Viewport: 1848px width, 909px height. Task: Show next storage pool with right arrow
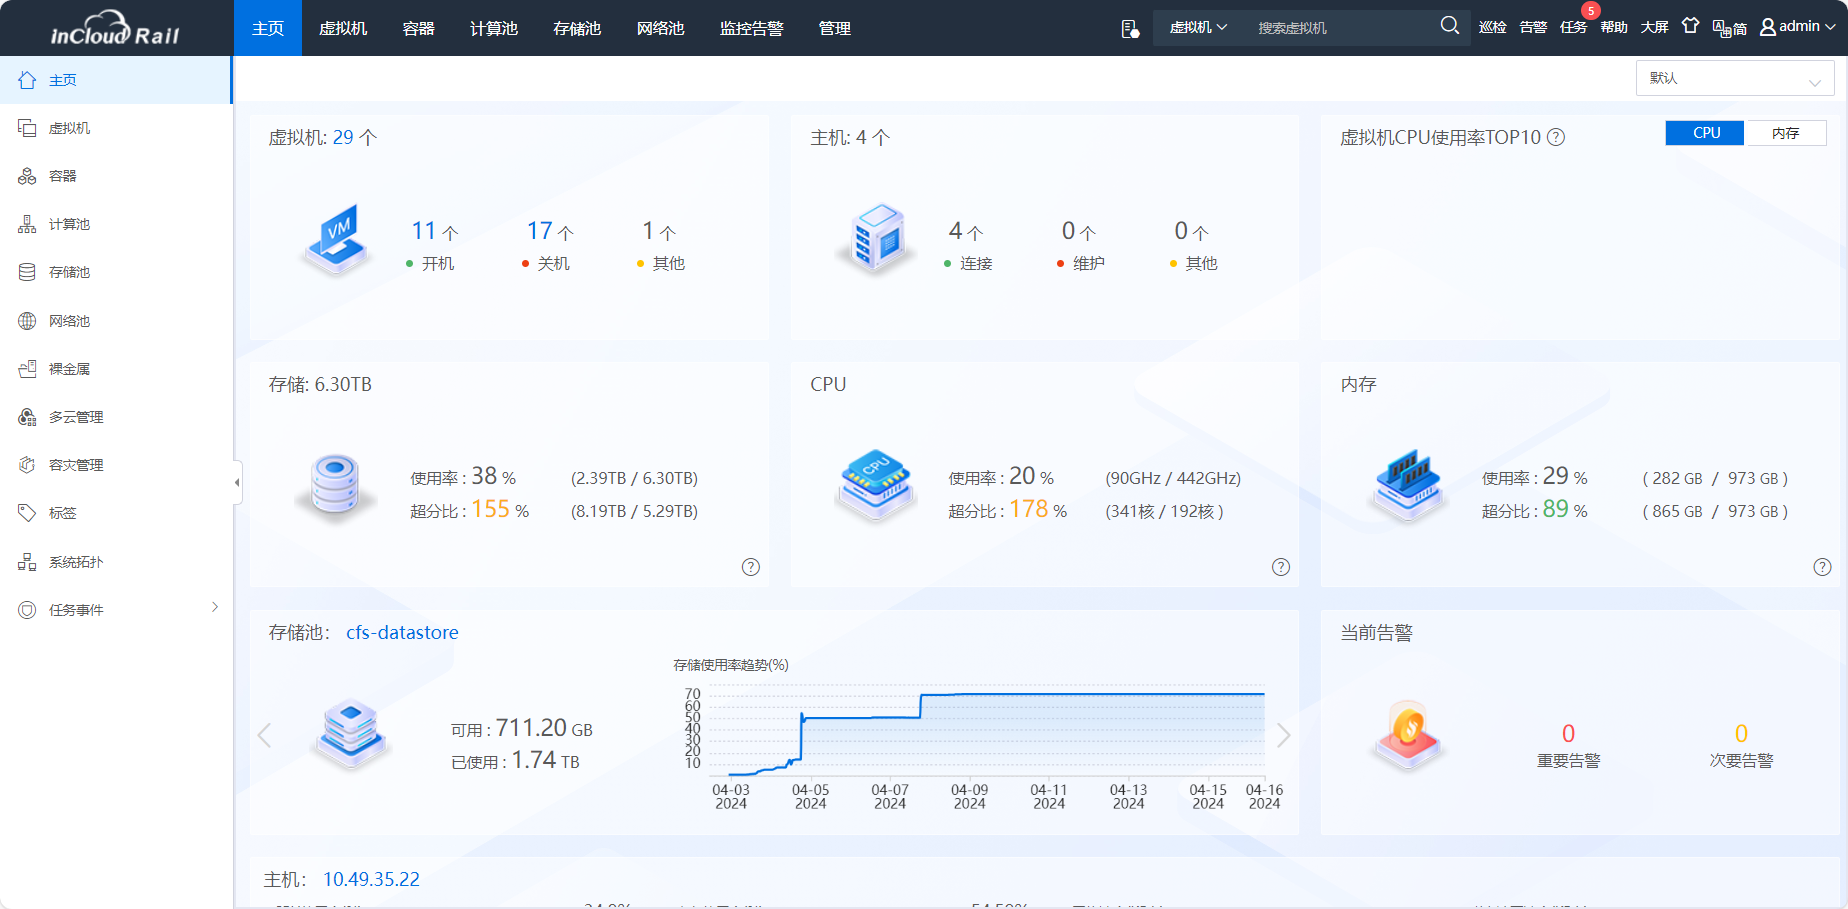point(1283,736)
